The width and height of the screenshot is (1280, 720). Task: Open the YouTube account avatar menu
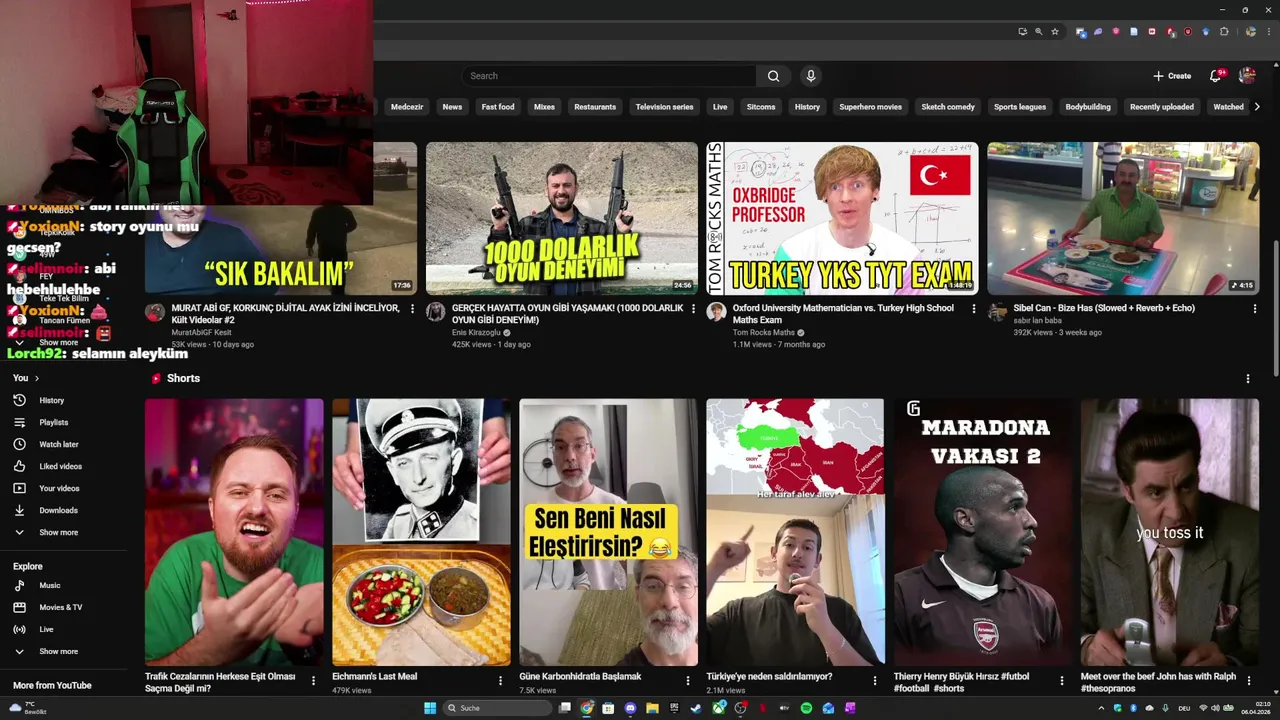[1247, 76]
